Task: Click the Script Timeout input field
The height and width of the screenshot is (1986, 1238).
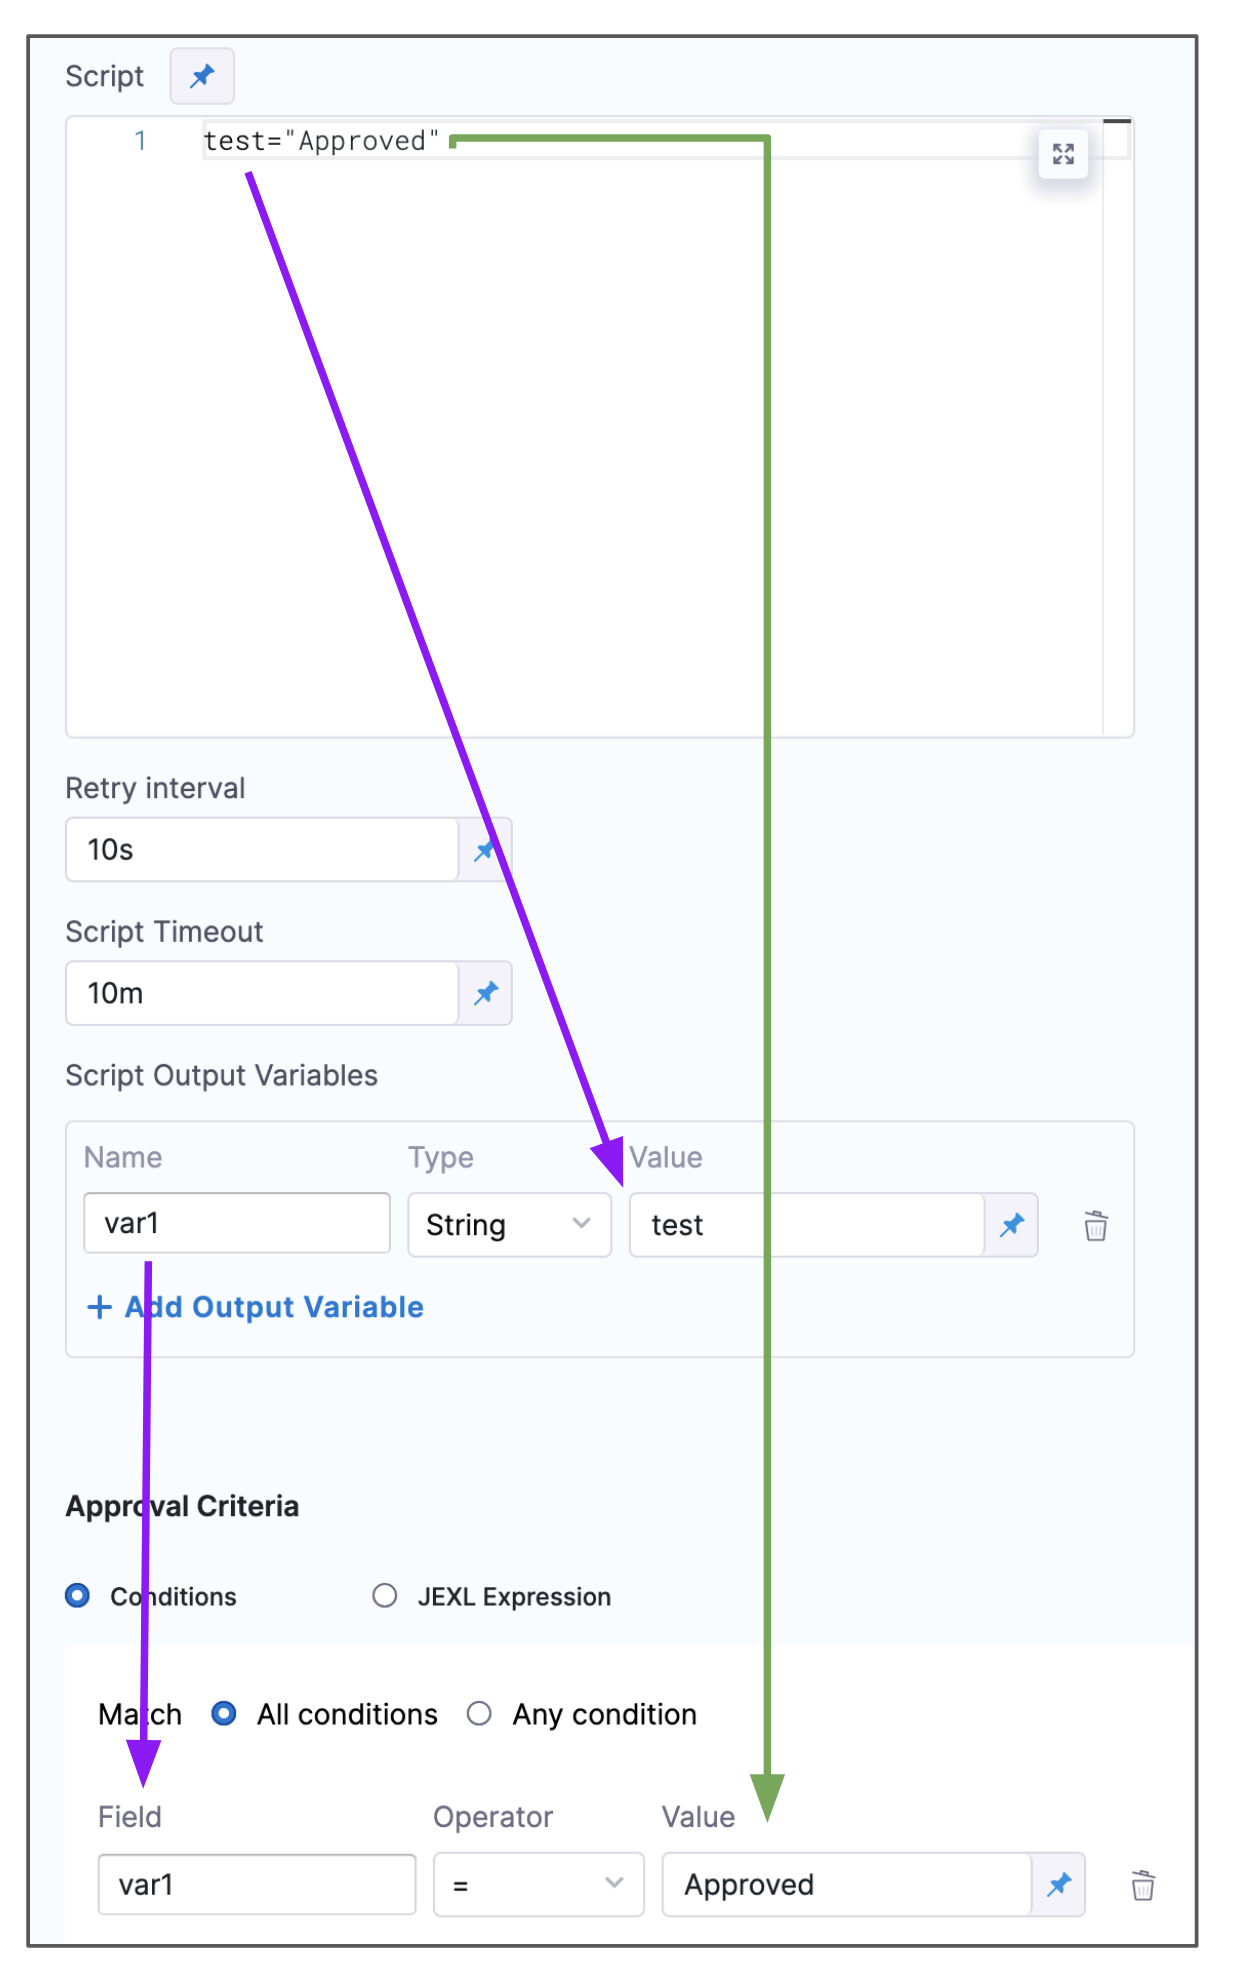Action: click(x=262, y=993)
